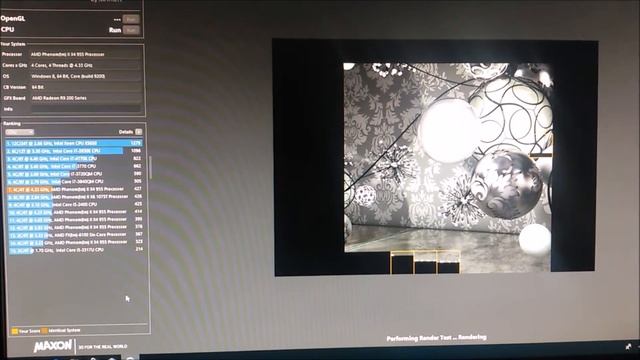The width and height of the screenshot is (640, 360).
Task: Click the Run button next to CPU
Action: [131, 30]
